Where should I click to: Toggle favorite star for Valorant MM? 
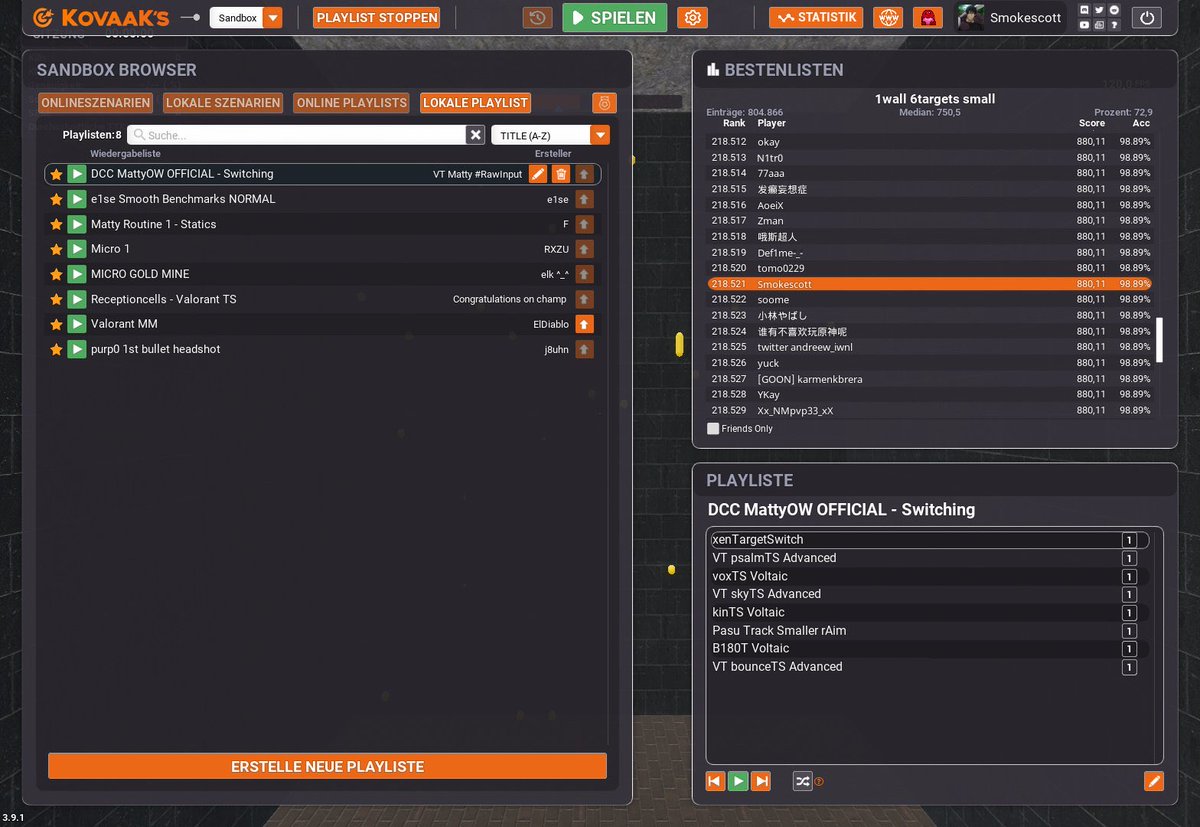pyautogui.click(x=56, y=324)
